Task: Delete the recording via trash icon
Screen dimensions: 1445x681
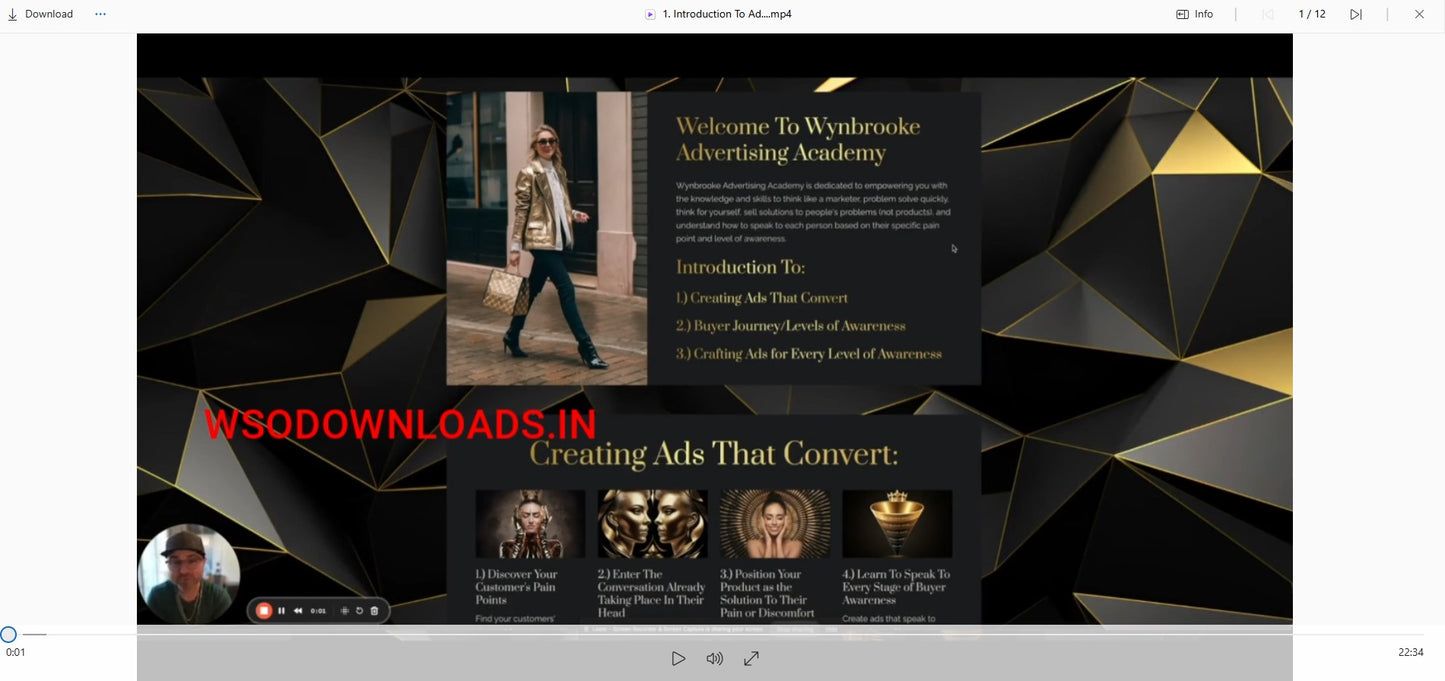Action: pos(374,611)
